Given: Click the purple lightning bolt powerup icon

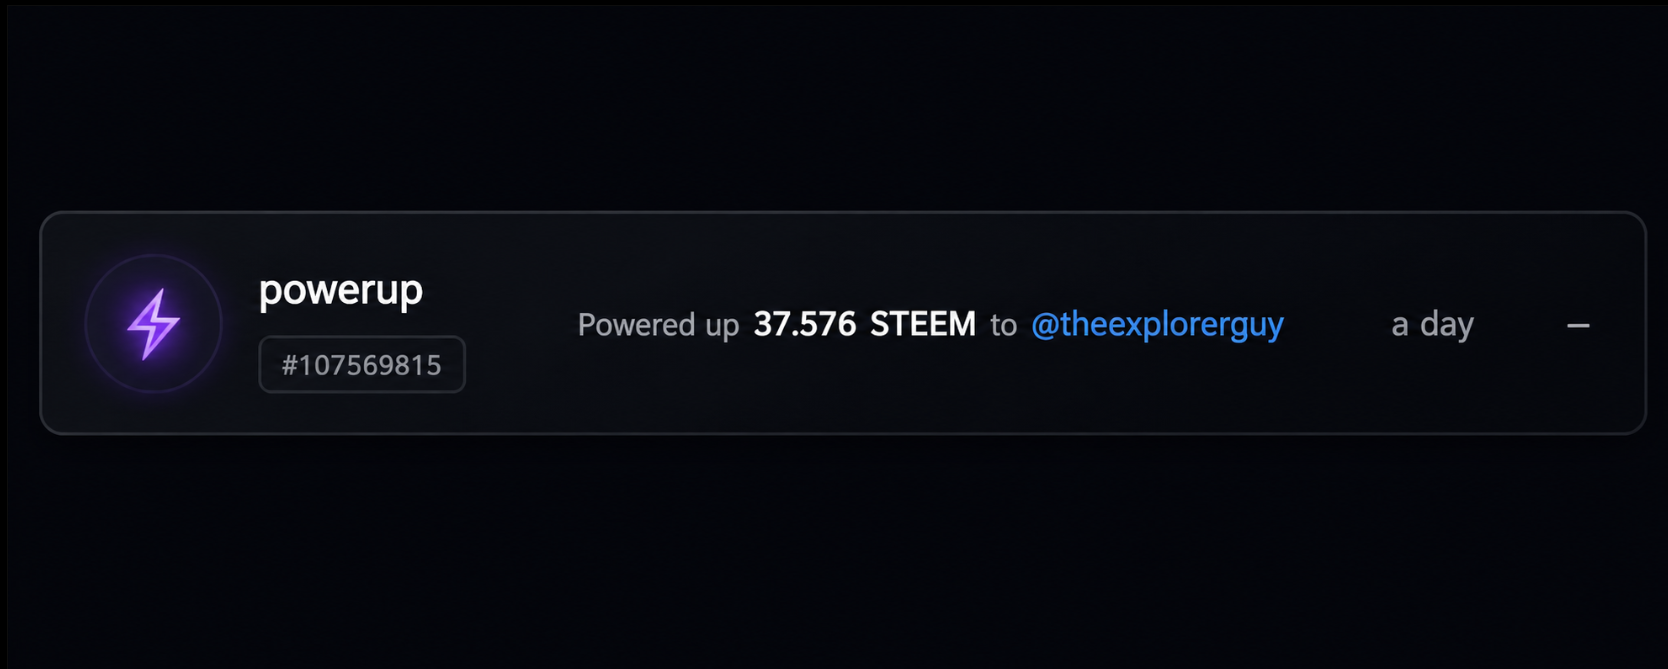Looking at the screenshot, I should [153, 324].
